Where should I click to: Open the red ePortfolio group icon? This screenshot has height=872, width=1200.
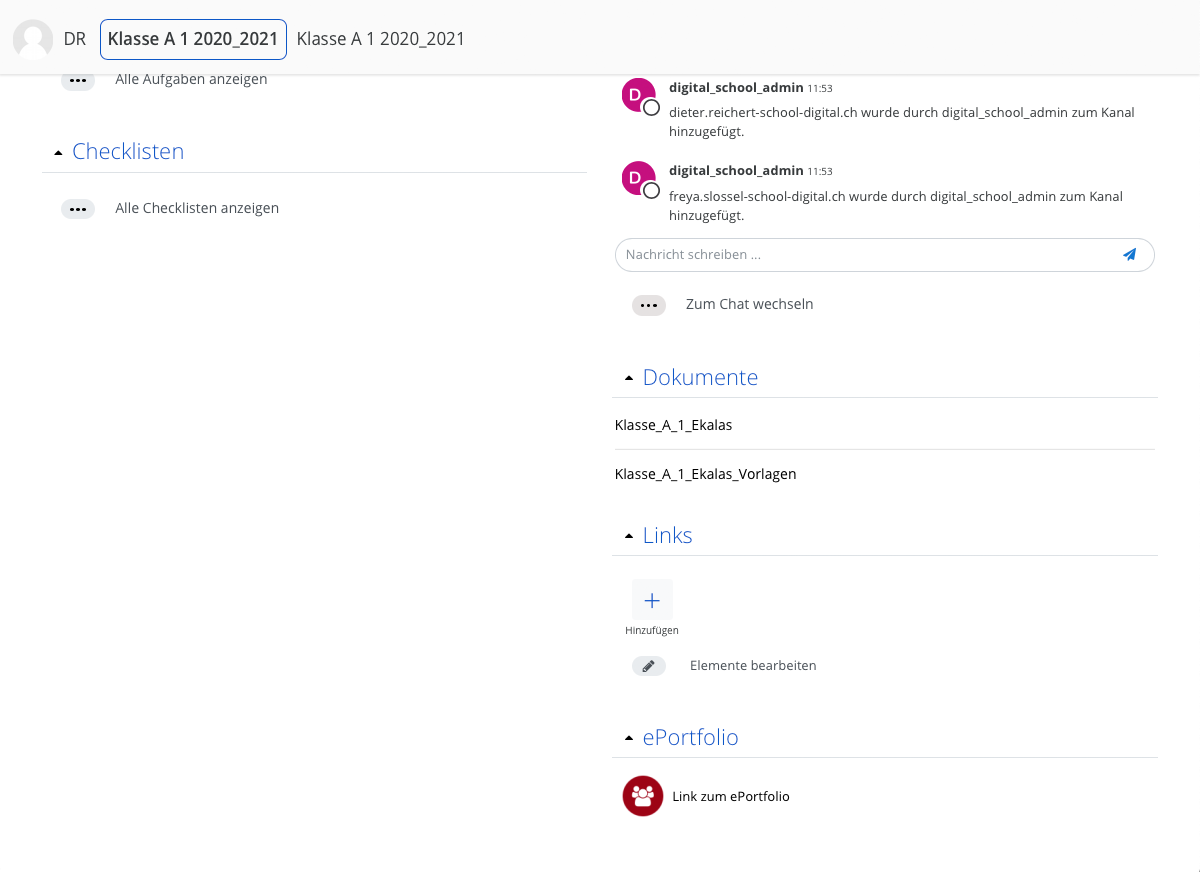coord(643,796)
